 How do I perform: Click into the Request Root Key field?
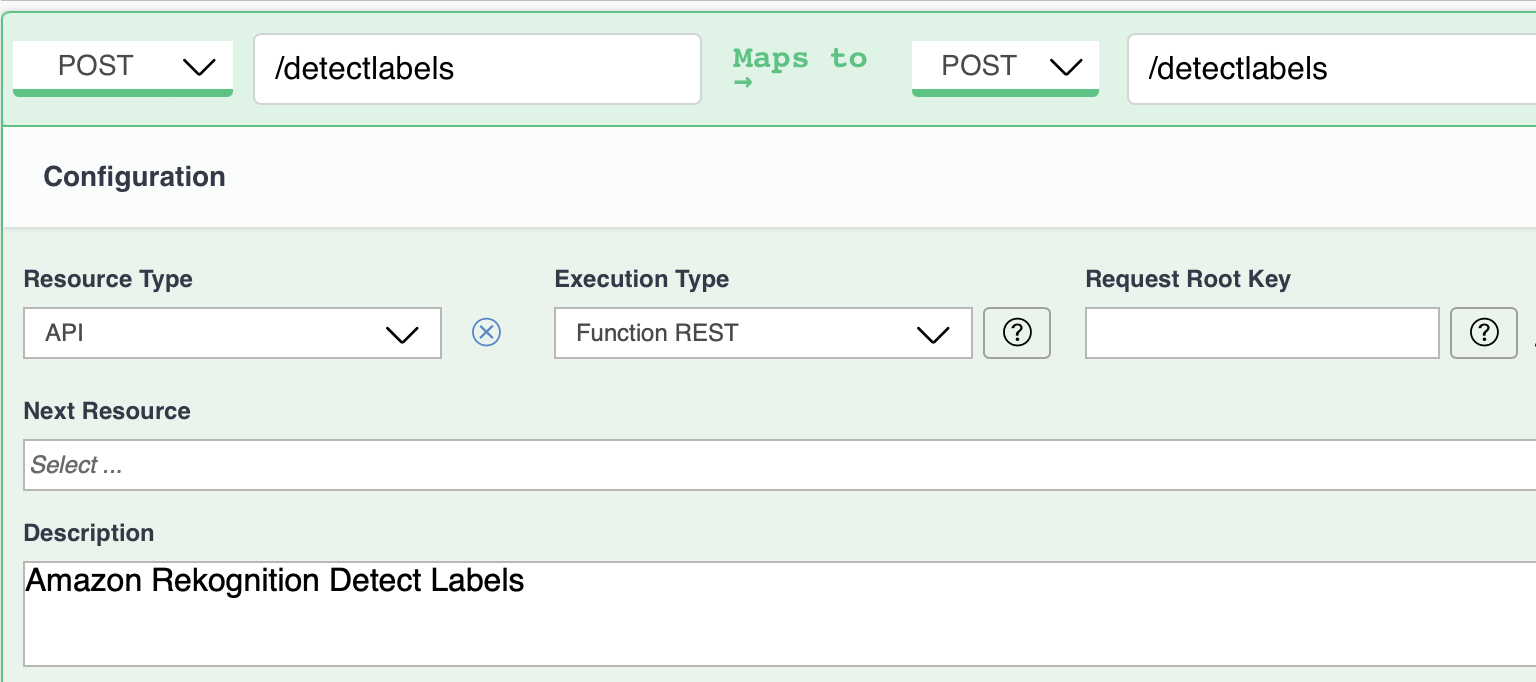1262,333
